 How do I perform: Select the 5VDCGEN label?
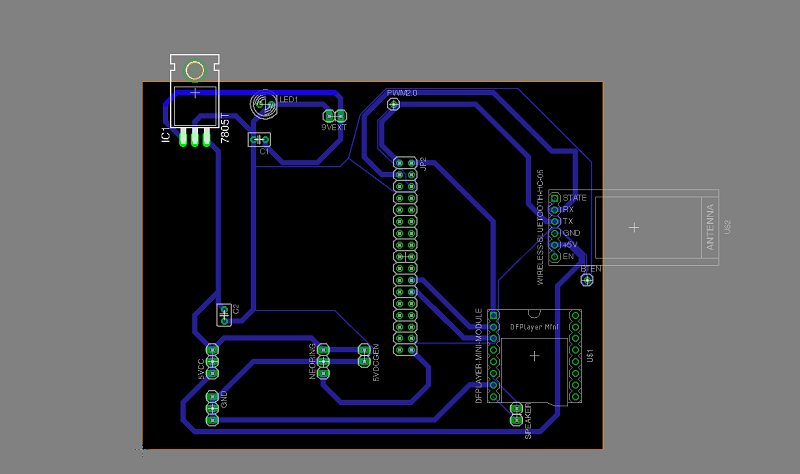point(376,363)
